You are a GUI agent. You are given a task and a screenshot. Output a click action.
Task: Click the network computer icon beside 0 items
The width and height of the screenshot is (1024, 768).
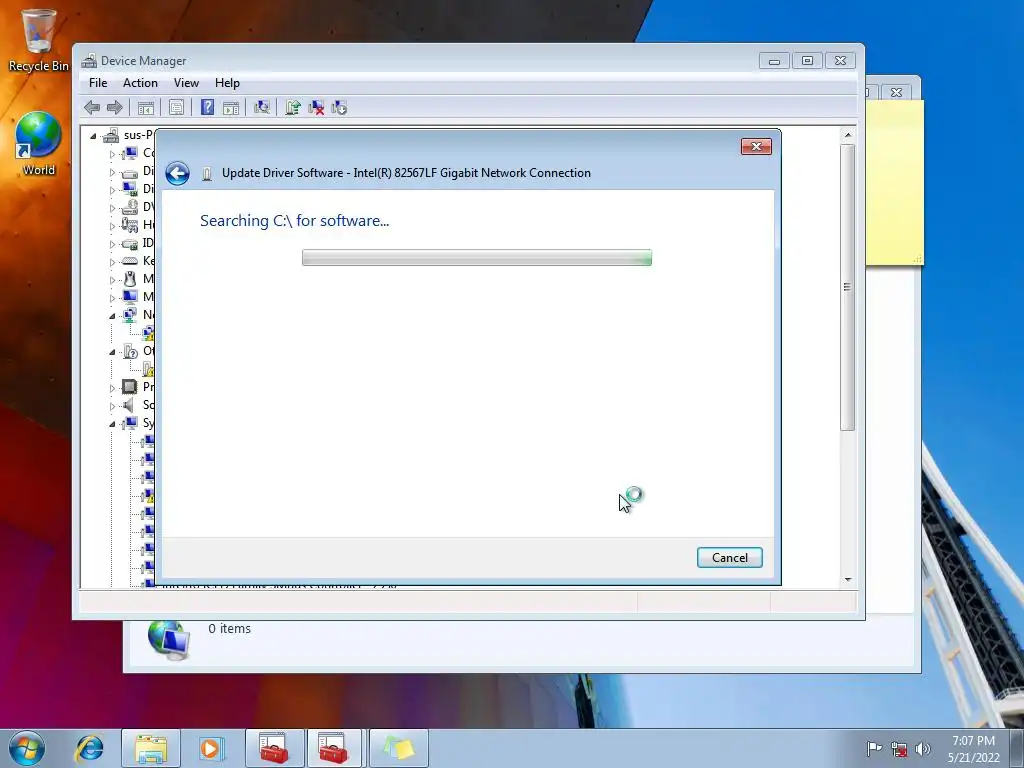[x=168, y=639]
